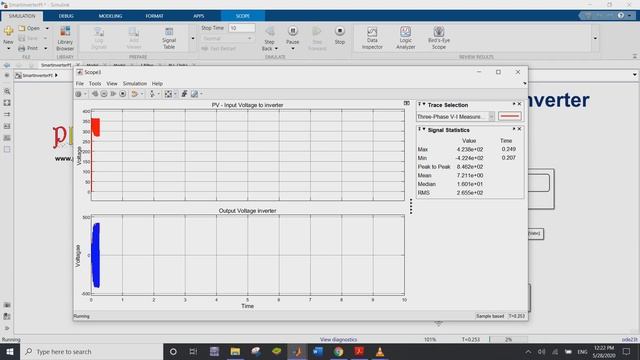Expand the Open button dropdown arrow
Image resolution: width=640 pixels, height=360 pixels.
tap(47, 28)
